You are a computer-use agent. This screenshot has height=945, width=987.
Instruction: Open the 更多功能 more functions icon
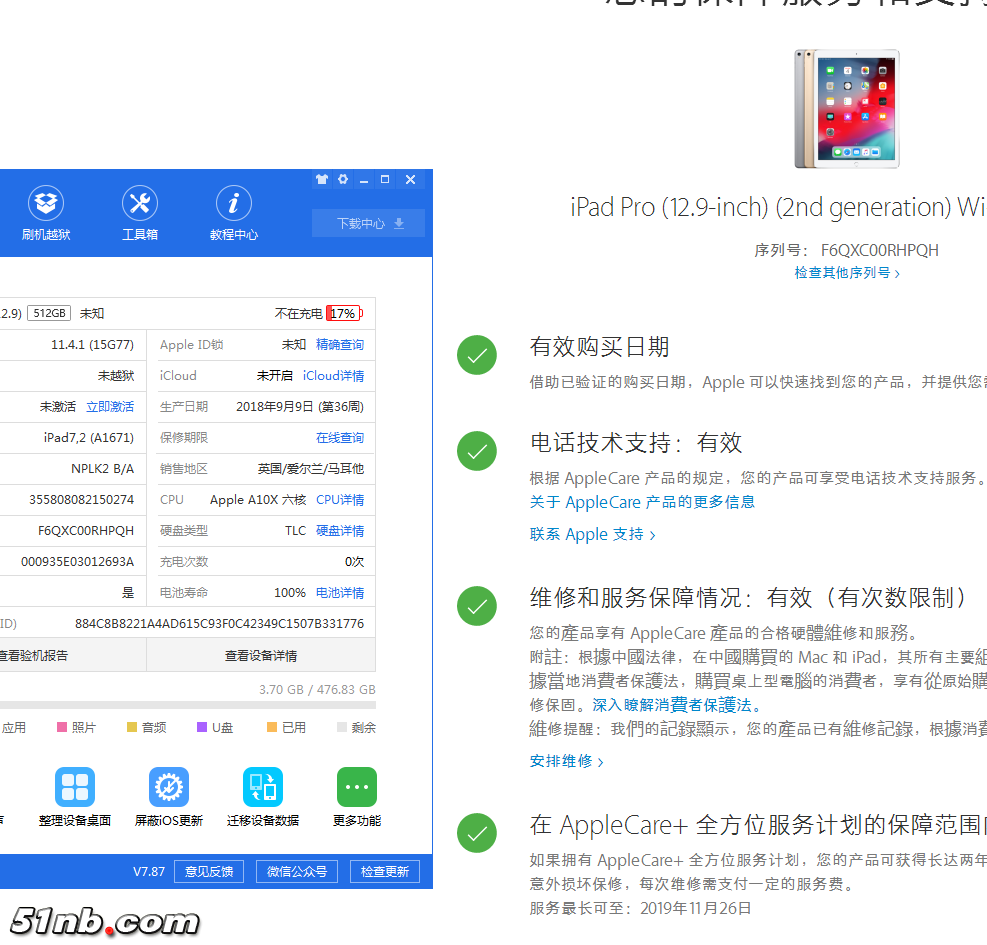click(x=357, y=788)
